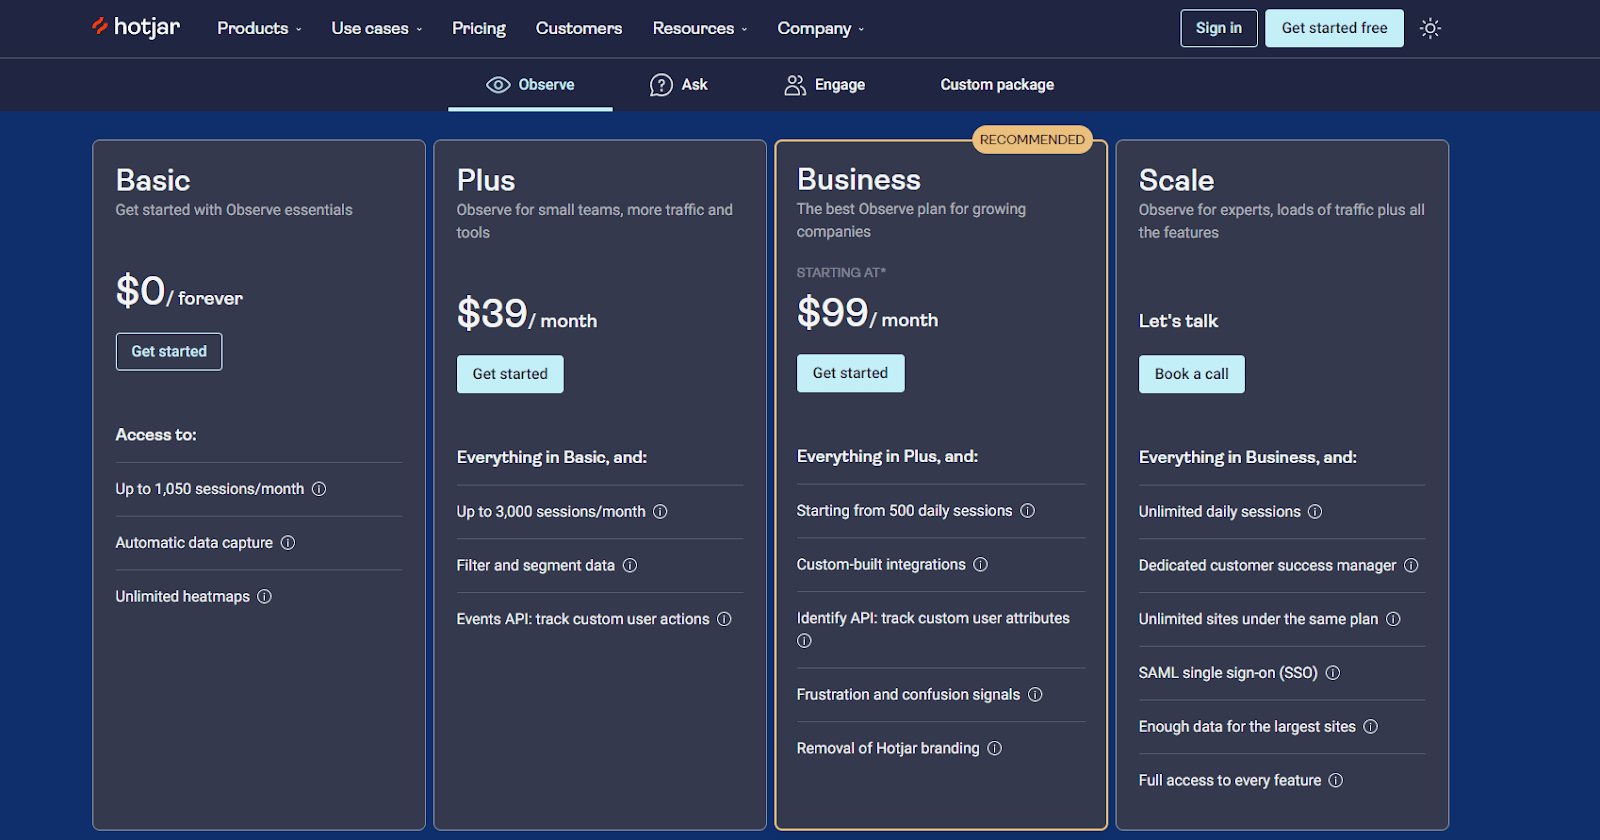Show info for Starting from 500 daily sessions
This screenshot has width=1600, height=840.
(x=1027, y=511)
